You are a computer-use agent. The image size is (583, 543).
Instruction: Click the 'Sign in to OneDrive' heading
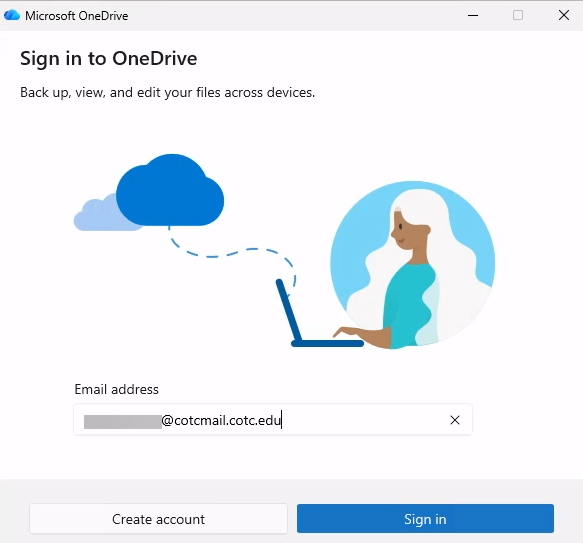tap(109, 59)
